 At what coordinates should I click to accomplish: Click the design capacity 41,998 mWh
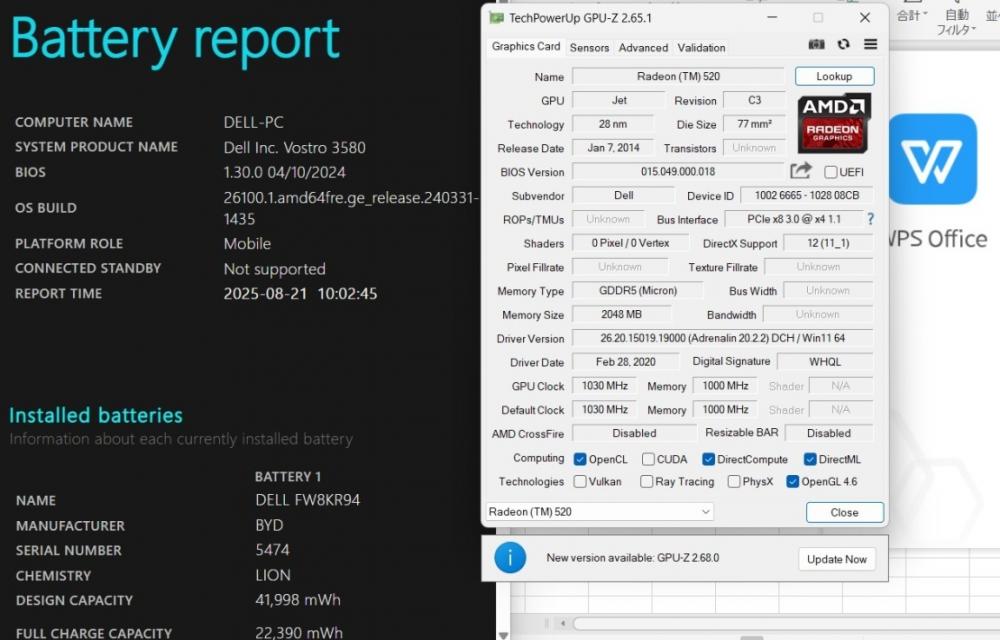click(x=298, y=600)
